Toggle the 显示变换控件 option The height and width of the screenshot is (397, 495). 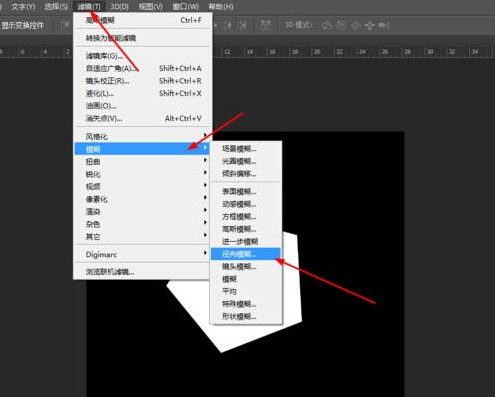pos(22,26)
